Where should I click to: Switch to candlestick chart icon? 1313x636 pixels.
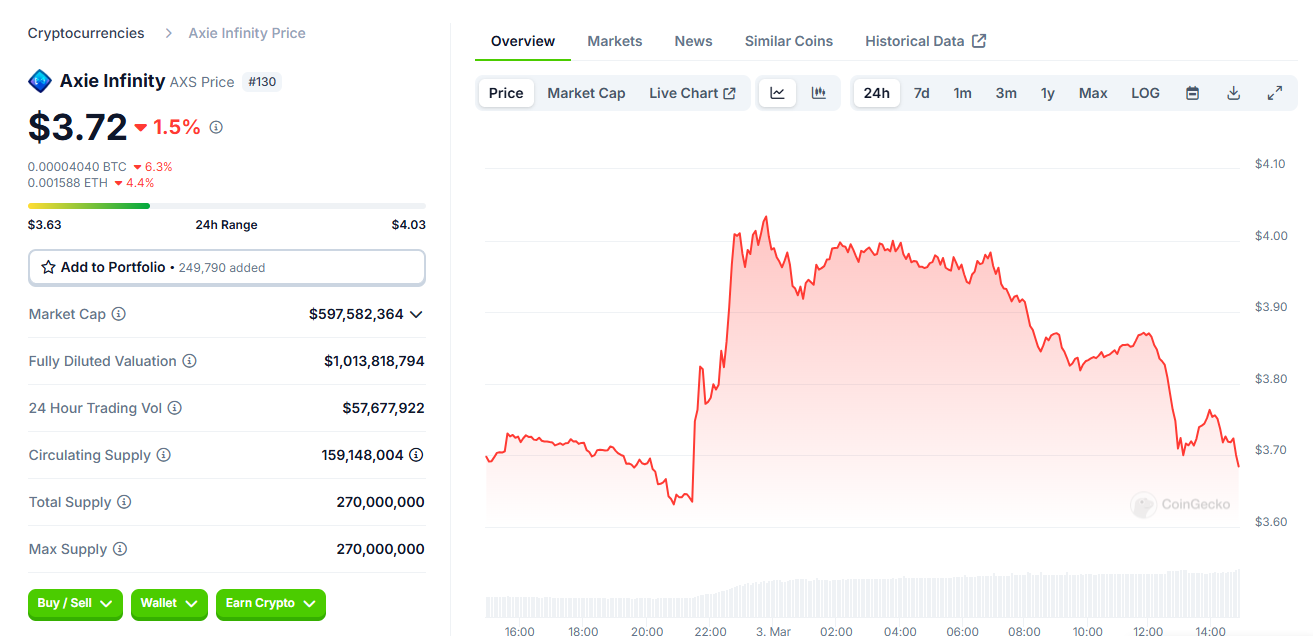point(819,93)
